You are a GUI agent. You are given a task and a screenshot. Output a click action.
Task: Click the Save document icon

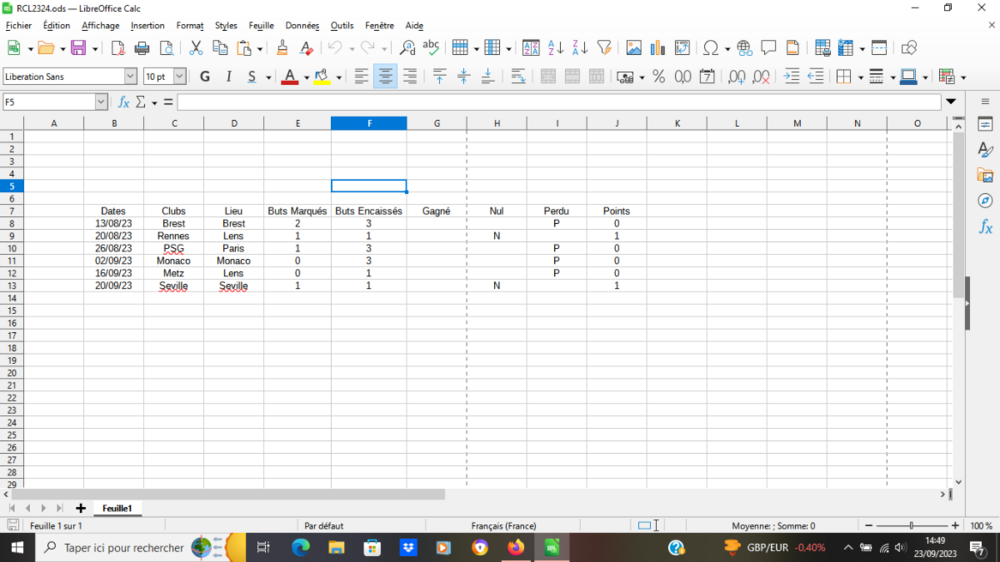[77, 48]
